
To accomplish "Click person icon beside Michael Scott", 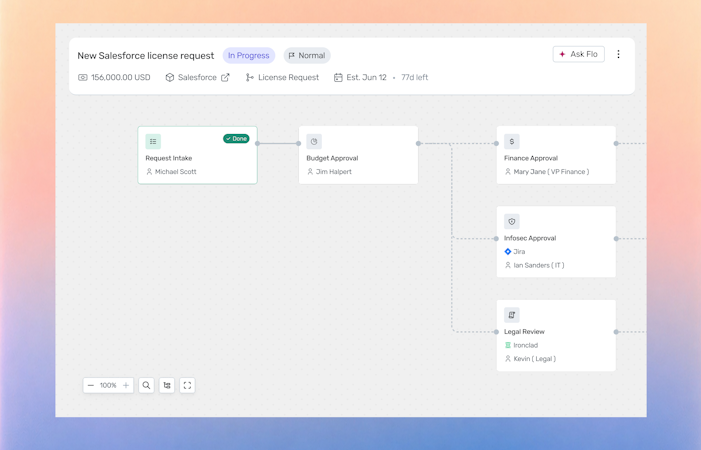I will click(149, 172).
